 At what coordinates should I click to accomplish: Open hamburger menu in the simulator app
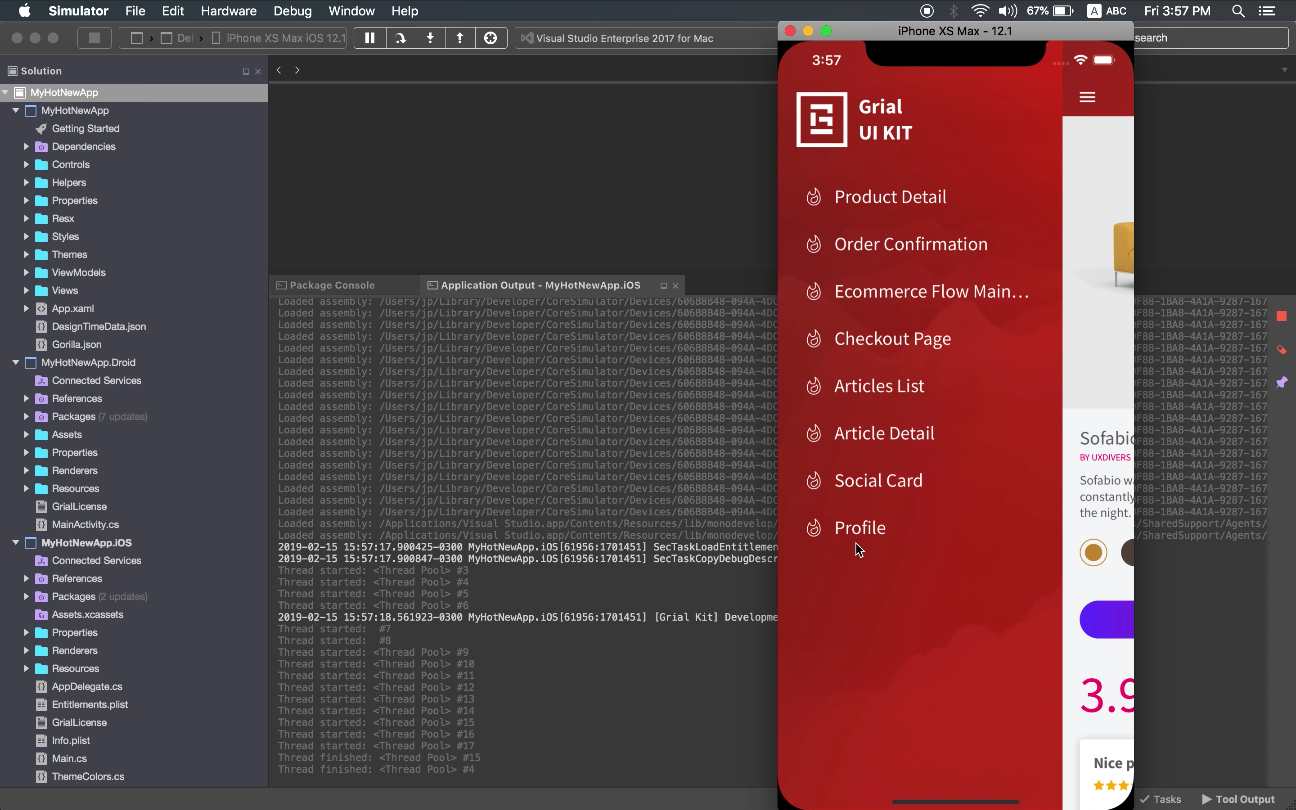(x=1088, y=97)
